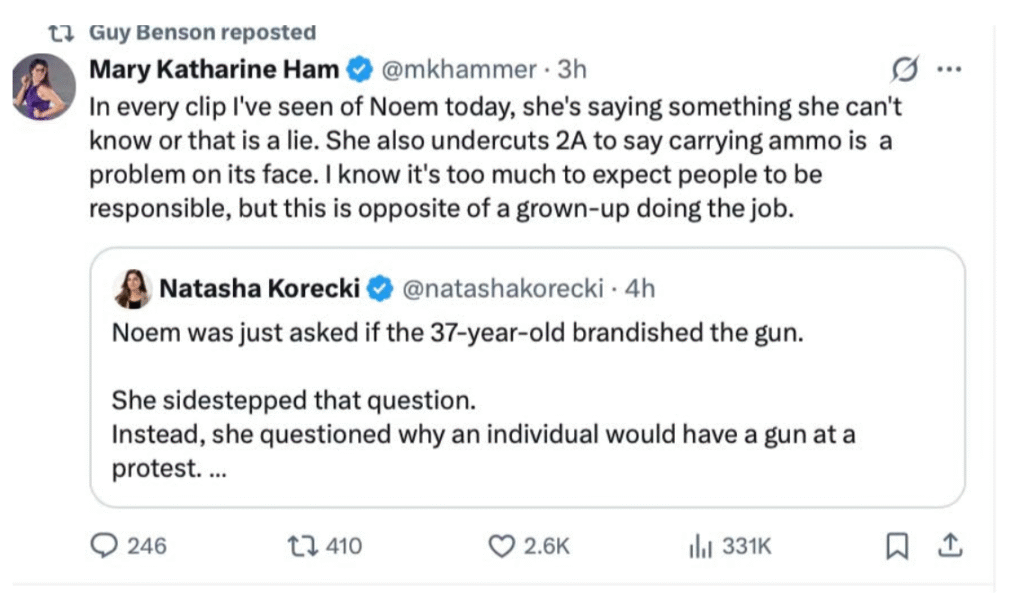1024x614 pixels.
Task: Visit the @natashakorecki handle
Action: click(x=502, y=289)
